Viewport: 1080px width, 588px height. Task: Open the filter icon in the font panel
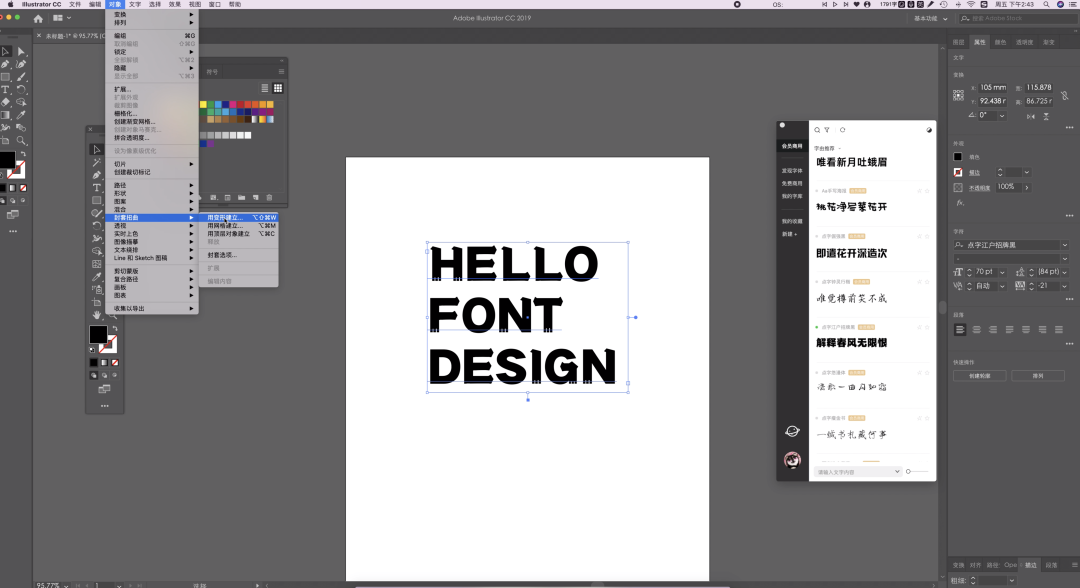827,130
